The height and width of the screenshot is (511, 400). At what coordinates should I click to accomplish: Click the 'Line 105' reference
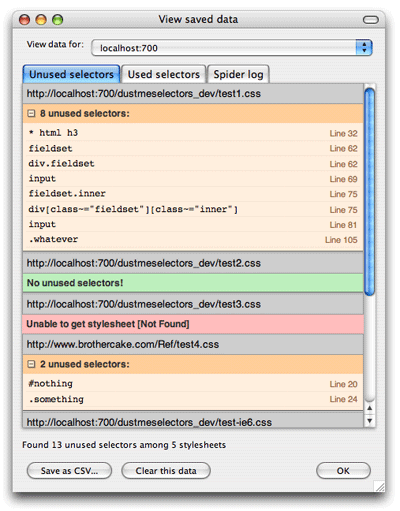tap(341, 240)
